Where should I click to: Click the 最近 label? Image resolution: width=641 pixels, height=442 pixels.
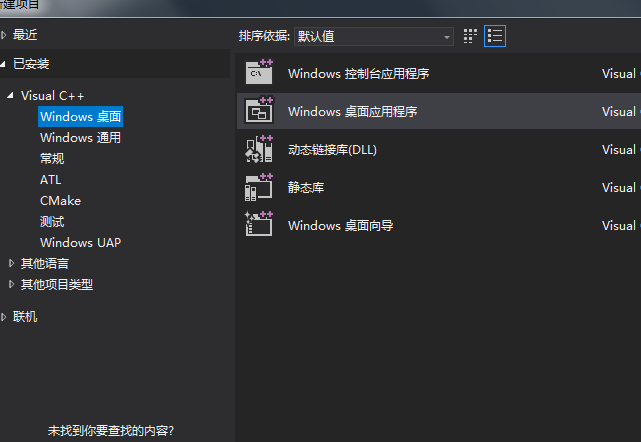pyautogui.click(x=25, y=35)
